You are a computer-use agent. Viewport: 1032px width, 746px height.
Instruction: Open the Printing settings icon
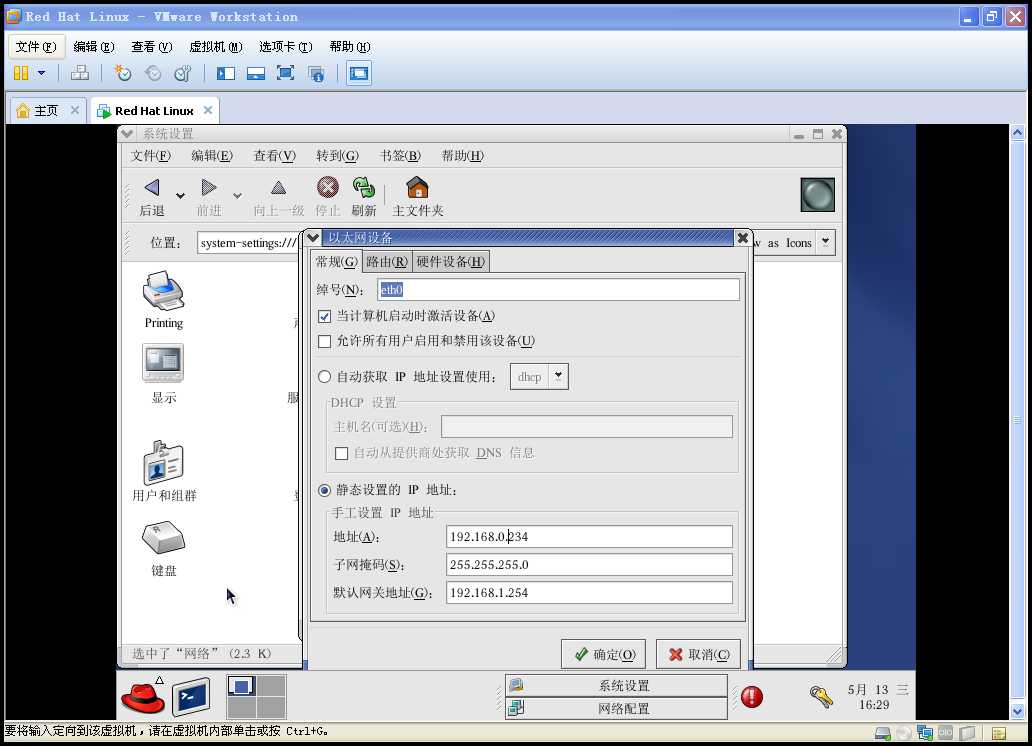point(164,290)
